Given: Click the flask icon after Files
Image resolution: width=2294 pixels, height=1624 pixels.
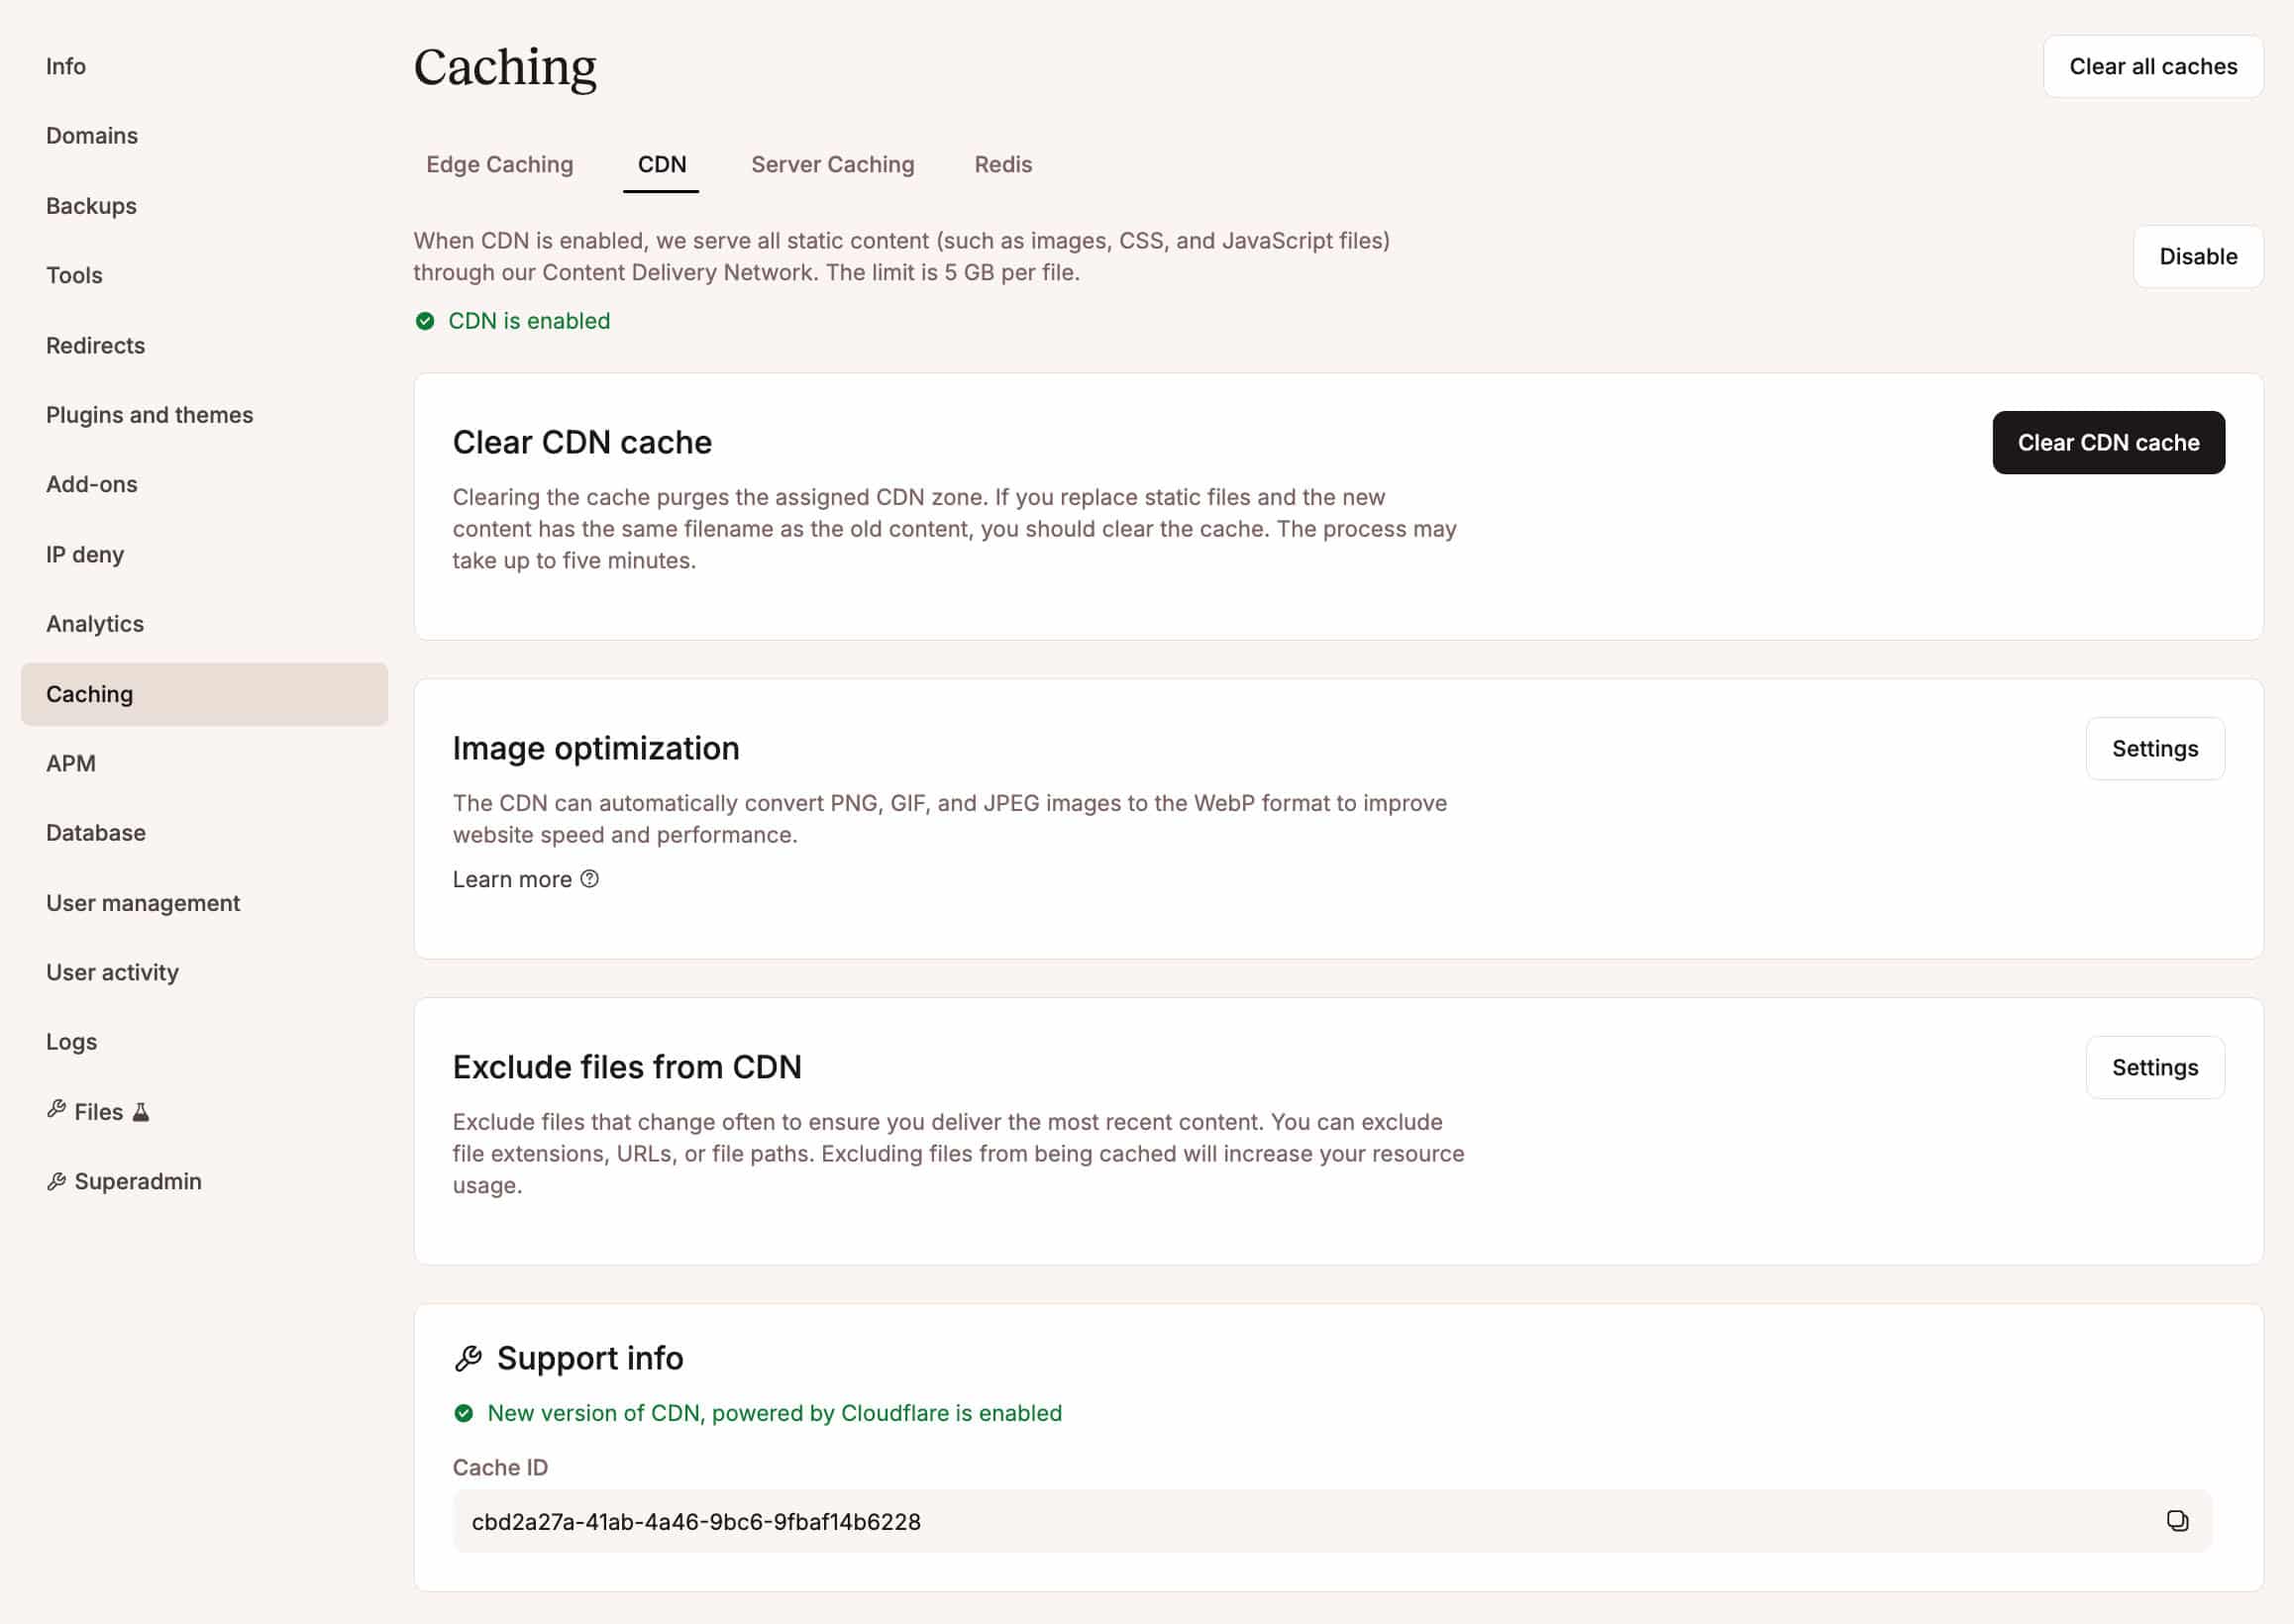Looking at the screenshot, I should coord(141,1111).
